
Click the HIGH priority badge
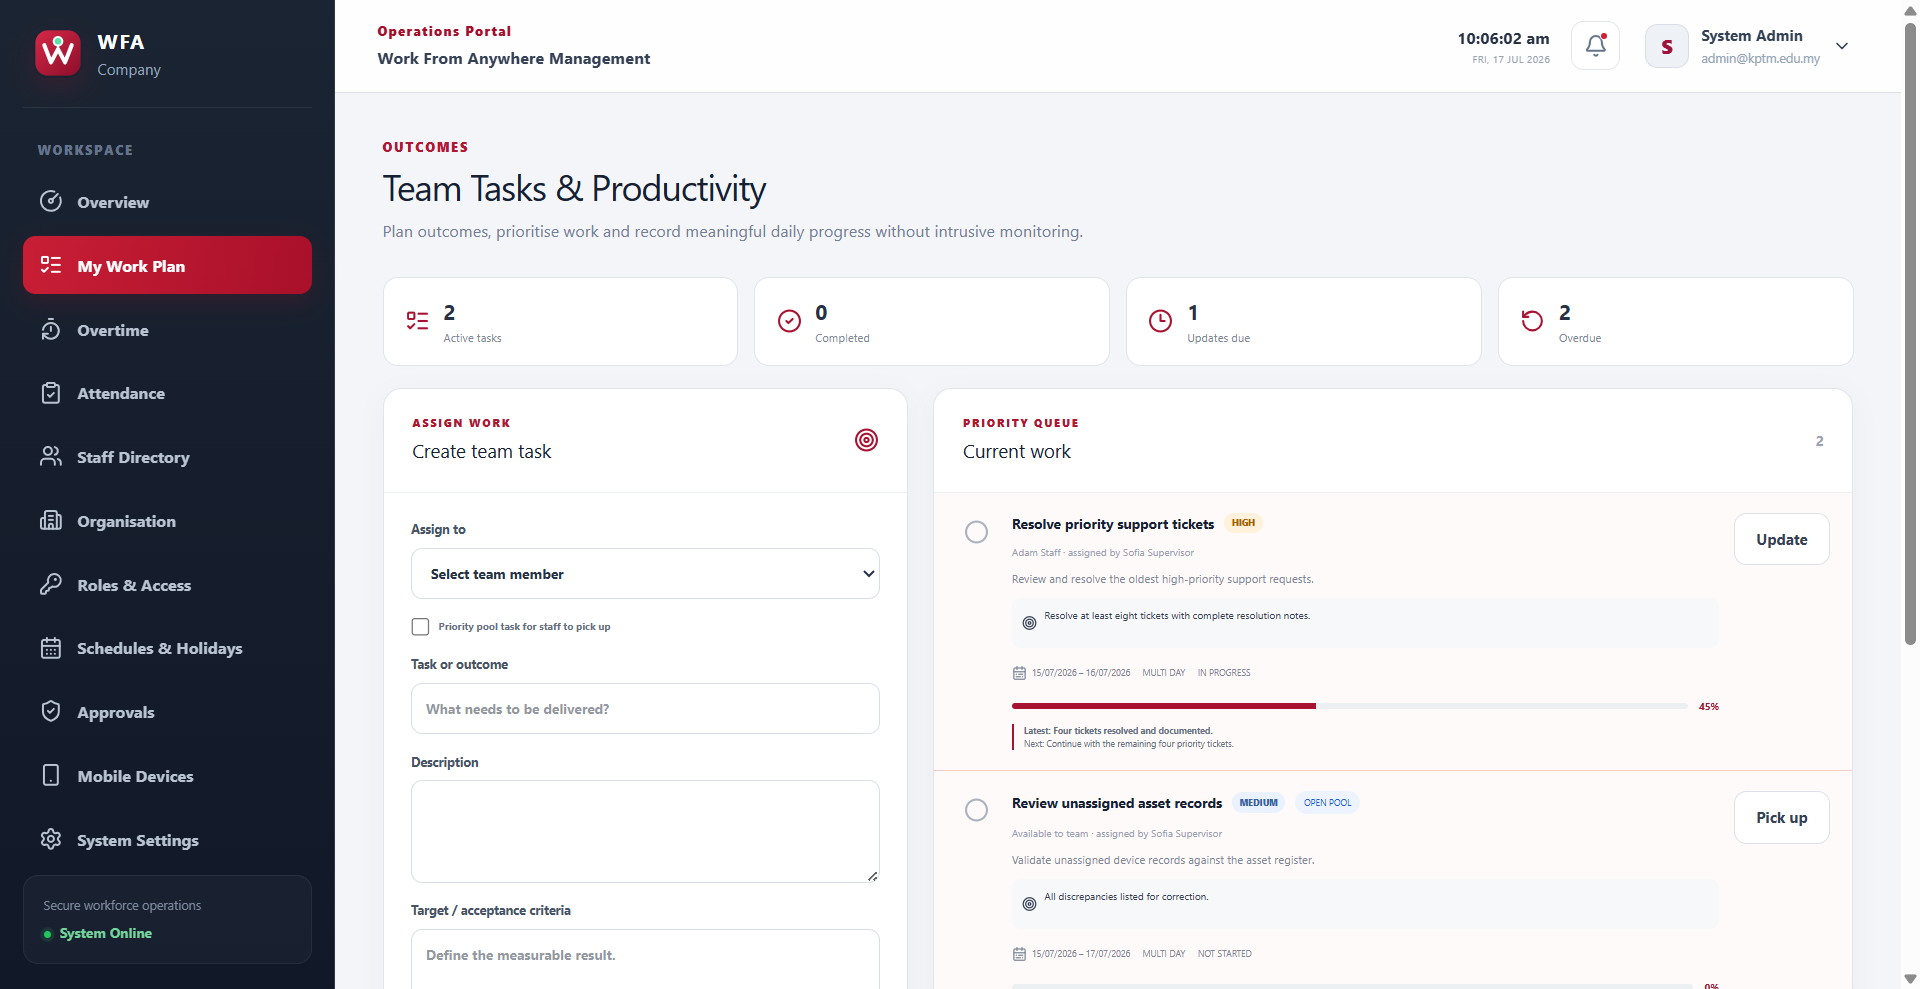(x=1243, y=523)
